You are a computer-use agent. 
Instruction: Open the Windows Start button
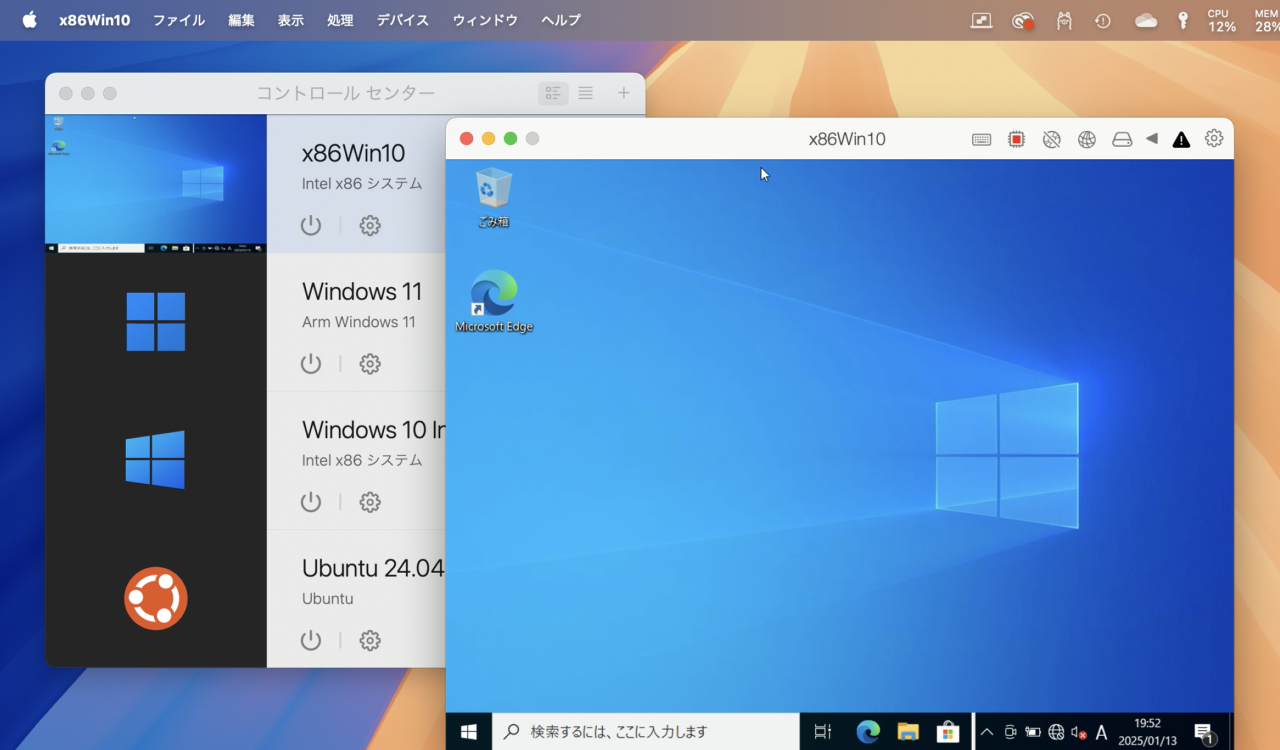click(x=469, y=732)
